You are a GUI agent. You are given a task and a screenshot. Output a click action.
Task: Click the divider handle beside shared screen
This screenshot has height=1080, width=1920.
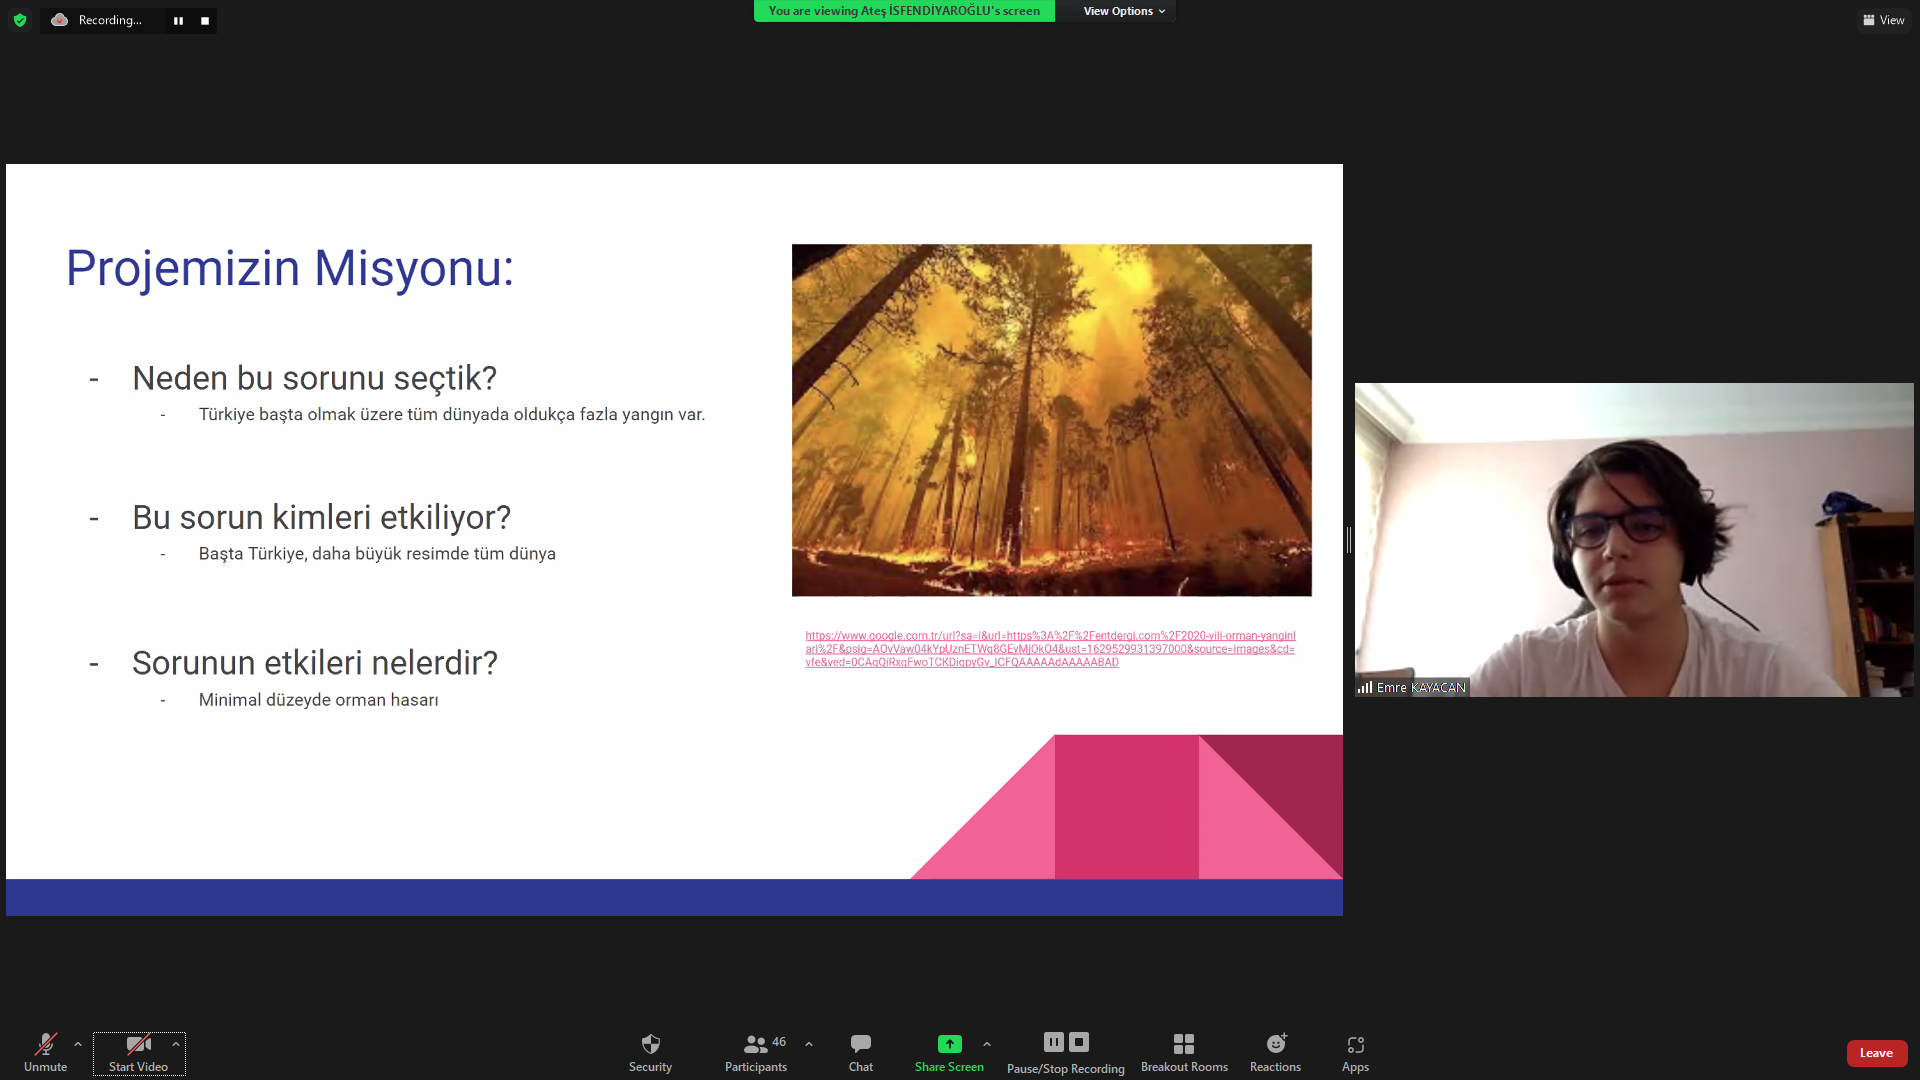pyautogui.click(x=1349, y=540)
